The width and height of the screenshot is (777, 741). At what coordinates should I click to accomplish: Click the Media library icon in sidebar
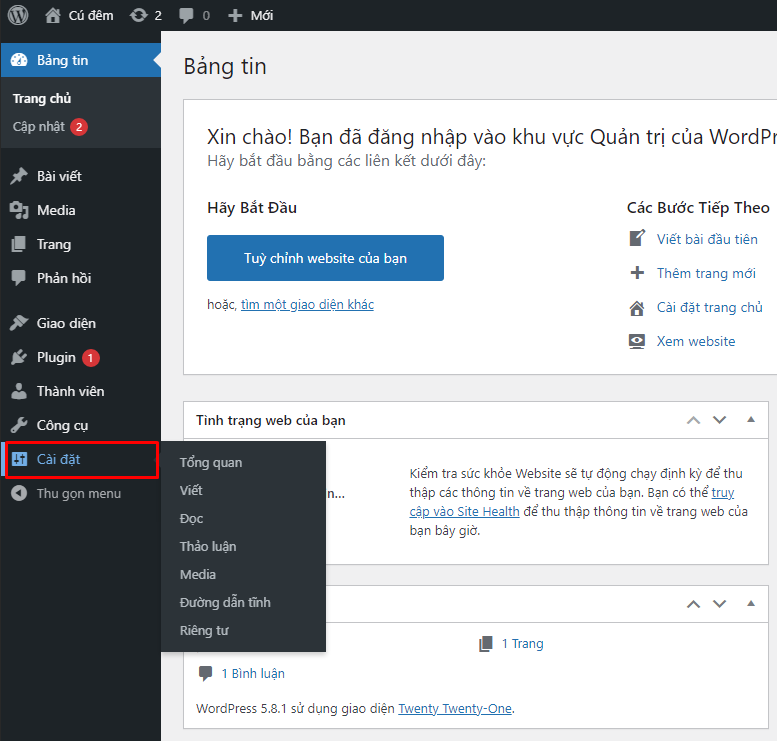coord(19,210)
